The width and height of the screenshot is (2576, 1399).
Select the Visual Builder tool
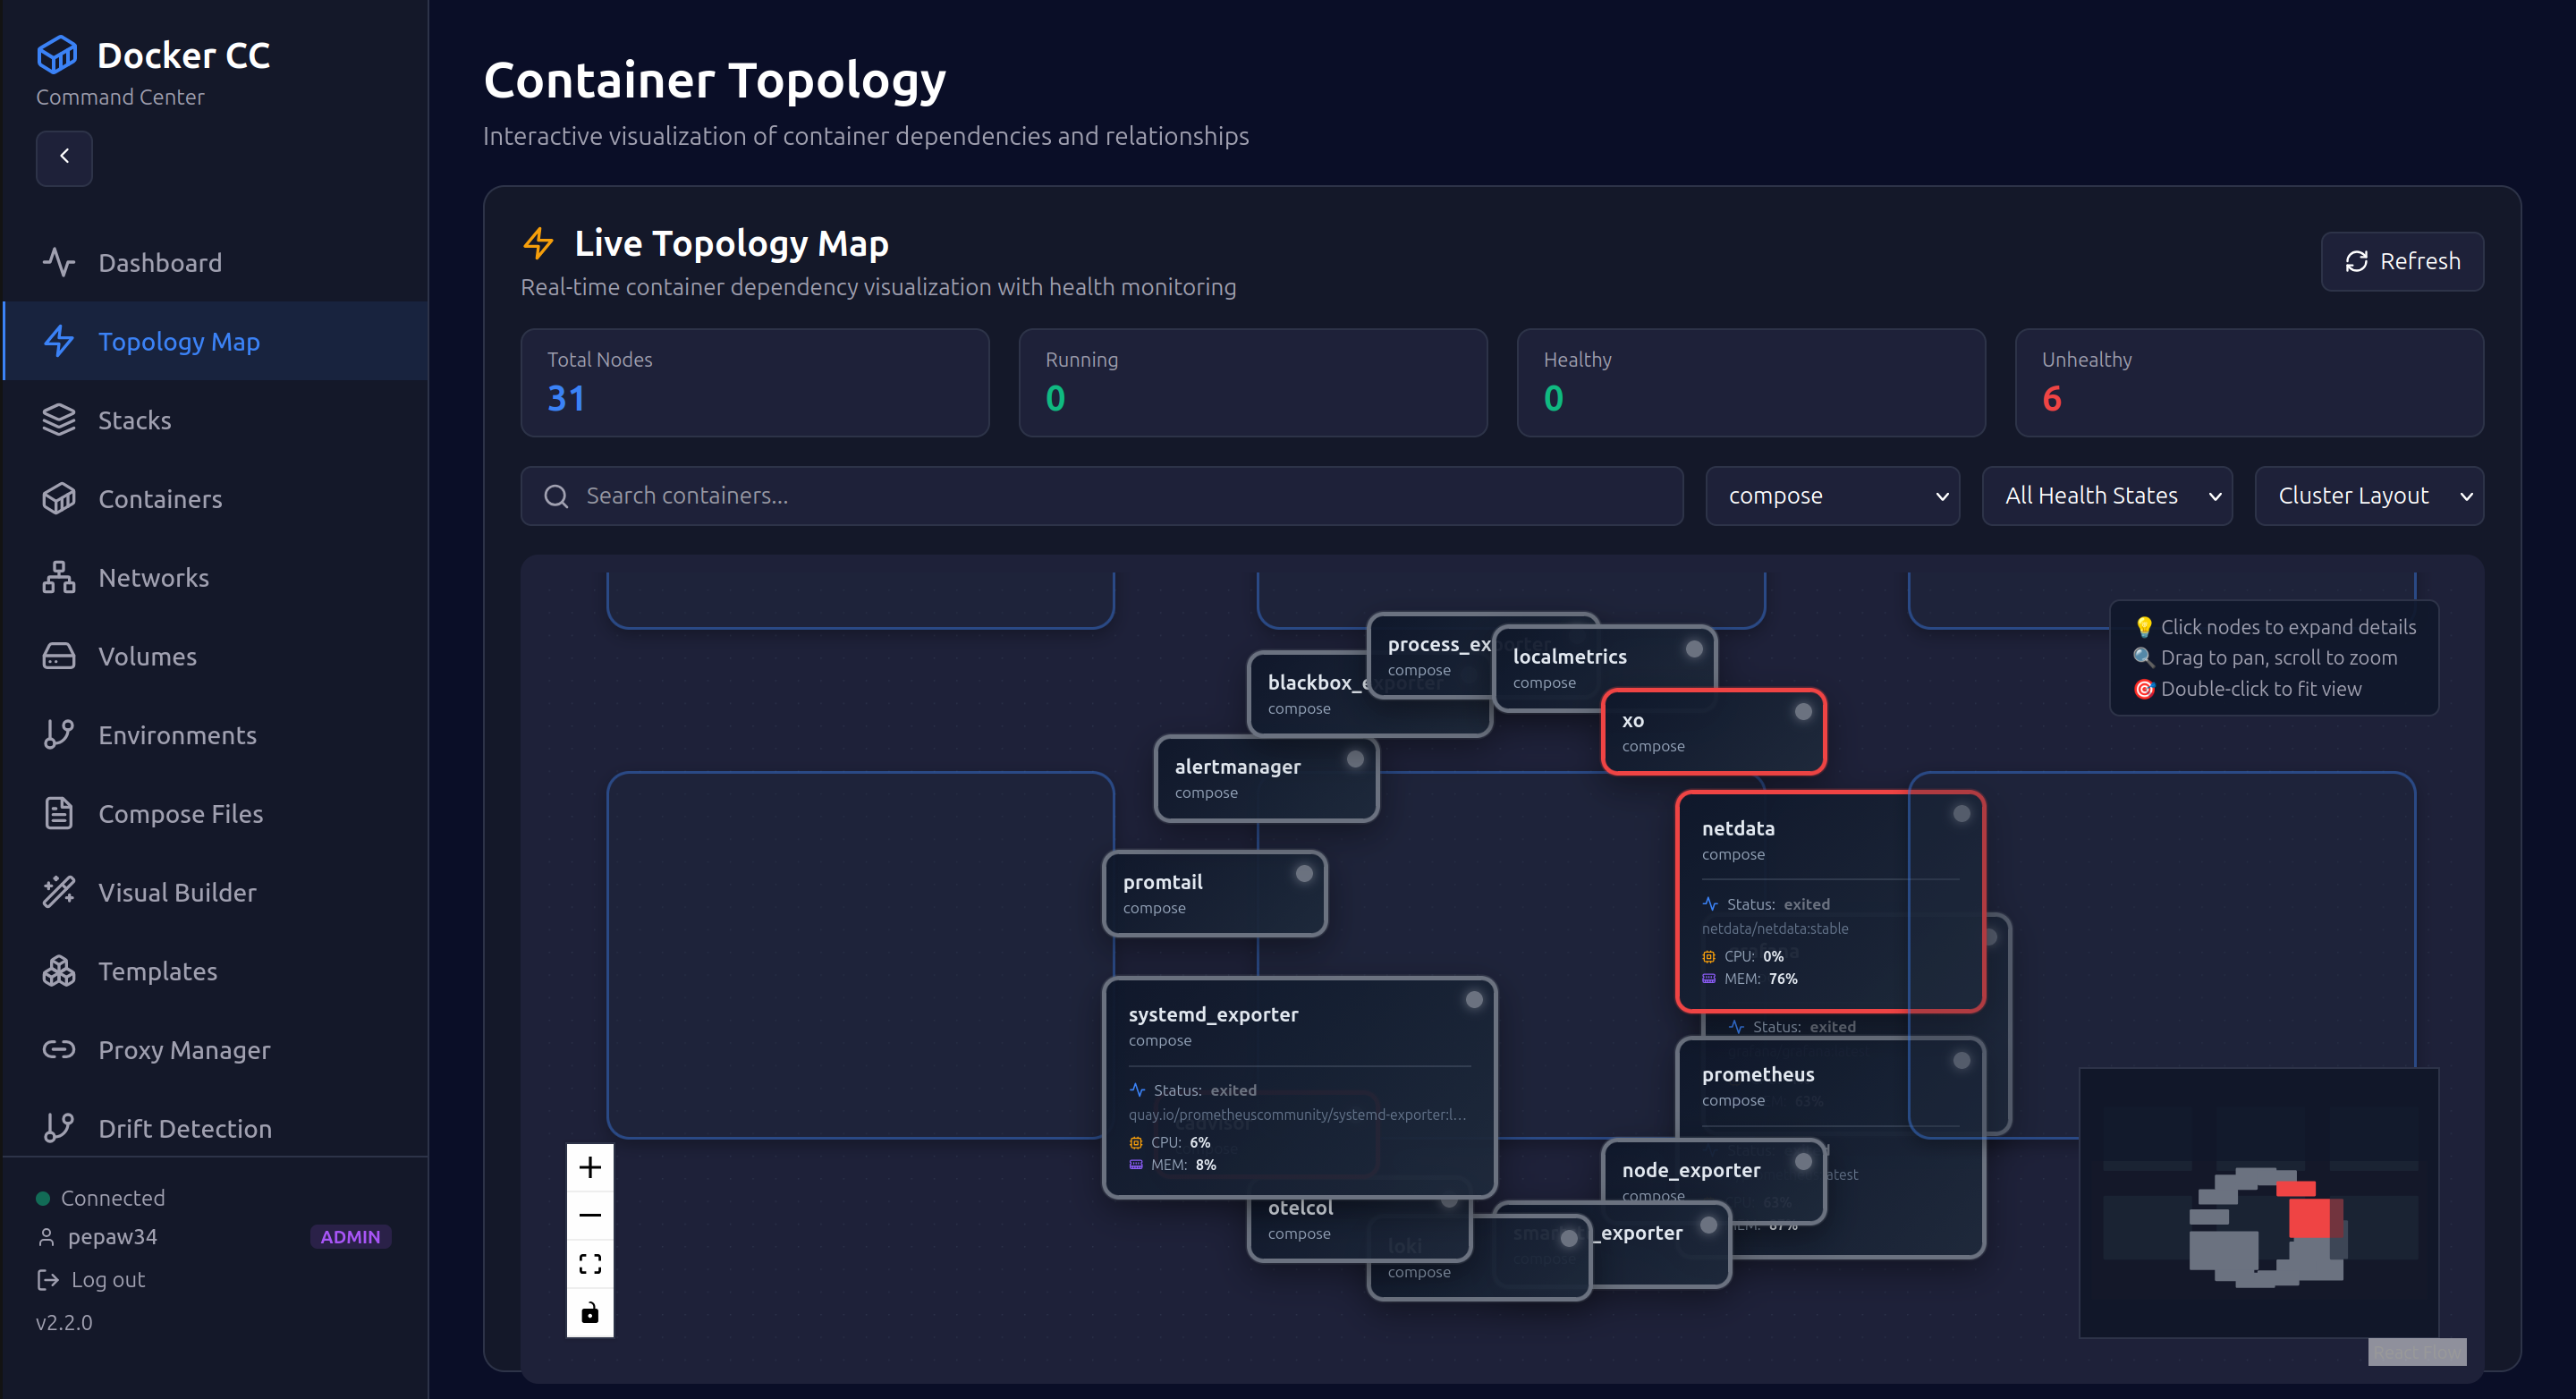coord(177,891)
